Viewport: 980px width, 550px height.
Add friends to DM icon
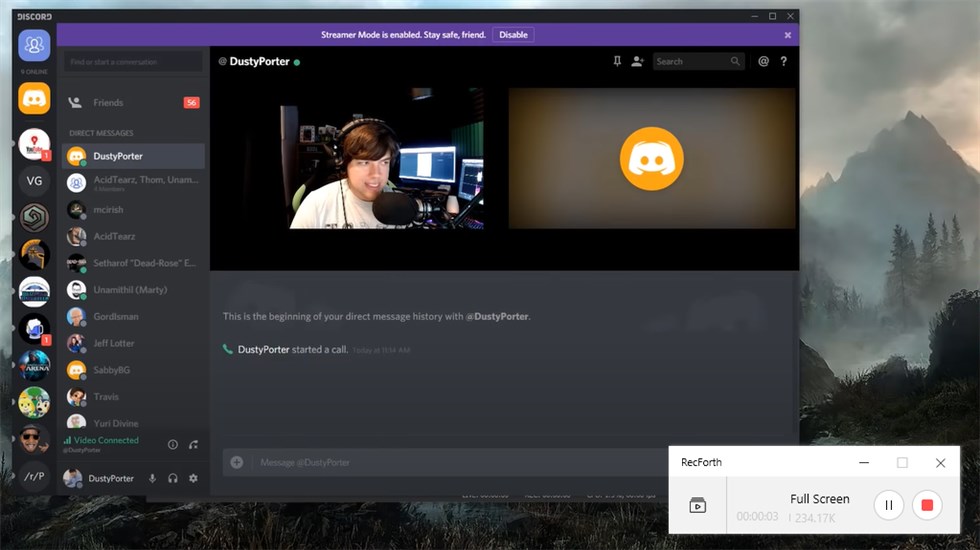pyautogui.click(x=638, y=61)
